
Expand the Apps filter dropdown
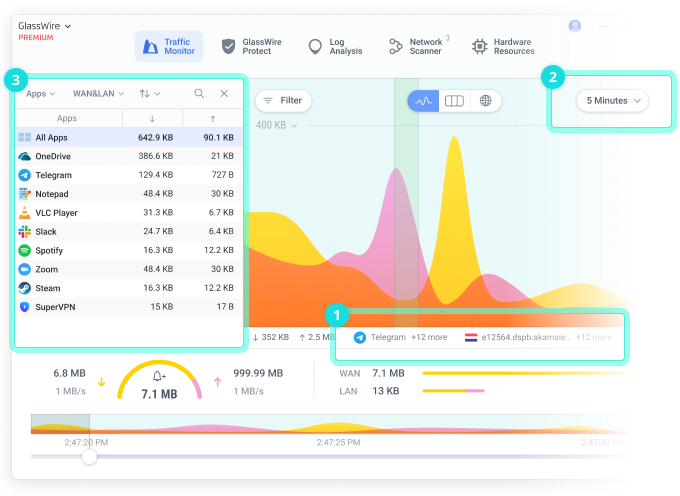coord(40,94)
